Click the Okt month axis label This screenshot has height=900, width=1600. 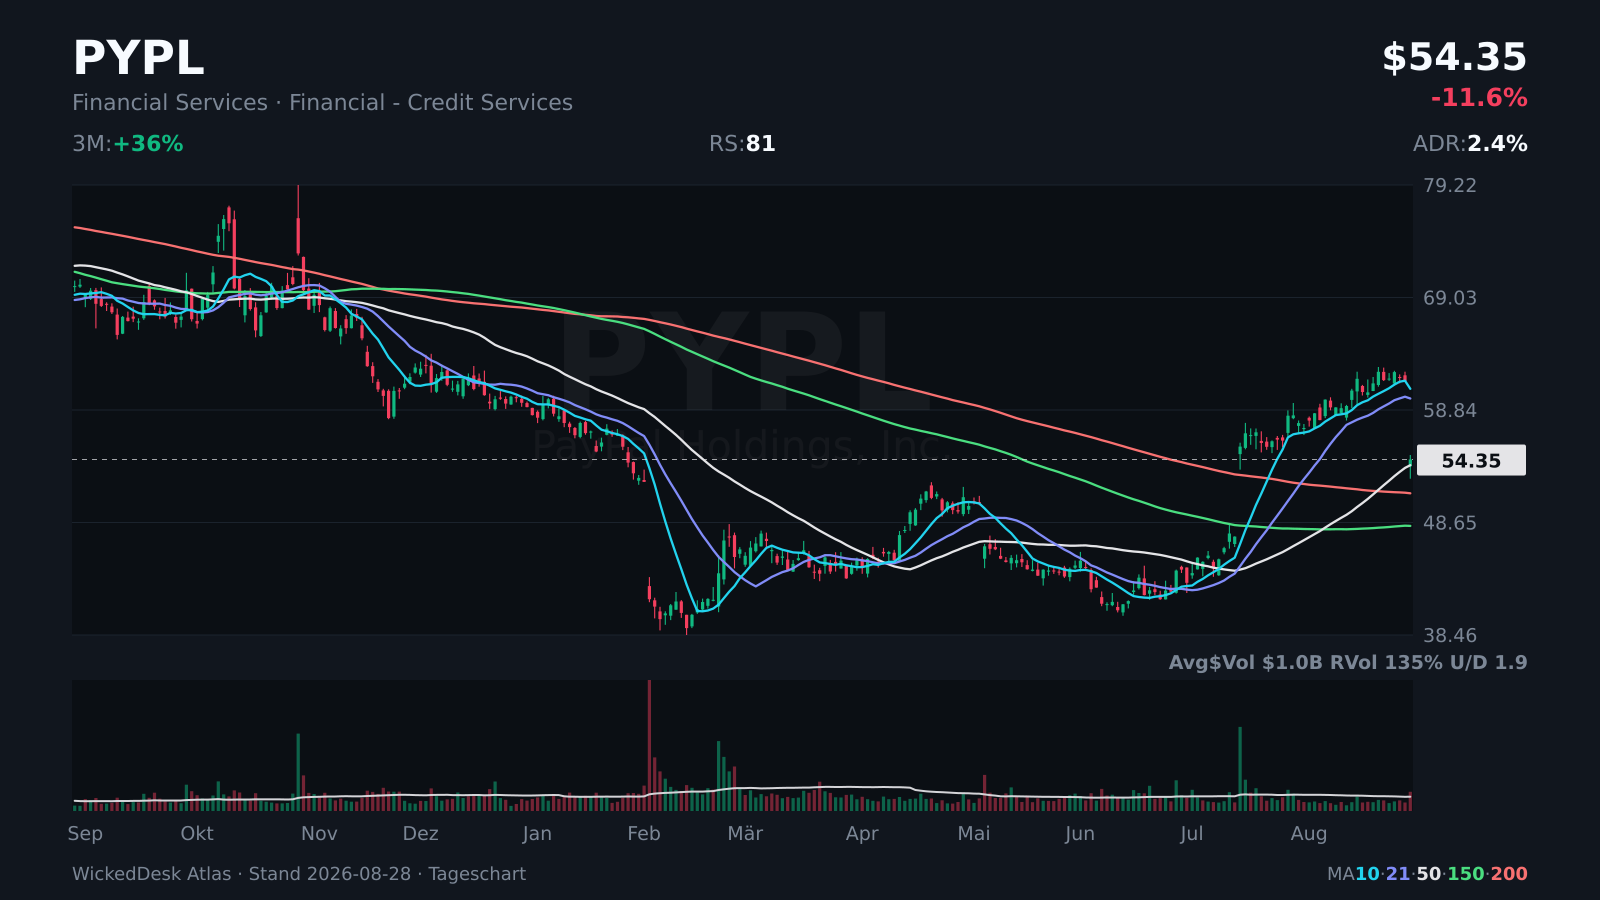pos(197,834)
